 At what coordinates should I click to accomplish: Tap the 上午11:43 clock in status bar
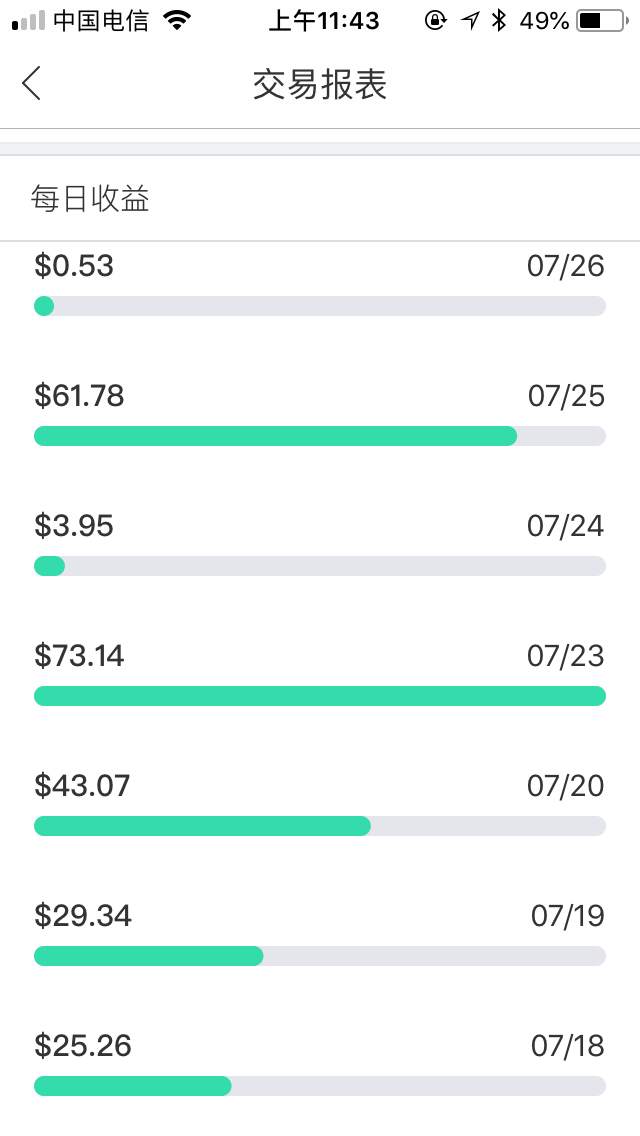pos(324,21)
